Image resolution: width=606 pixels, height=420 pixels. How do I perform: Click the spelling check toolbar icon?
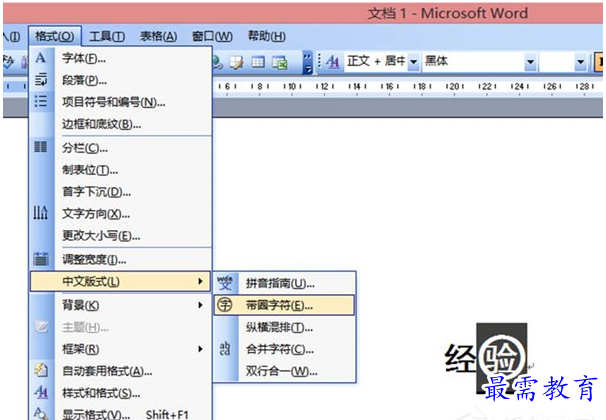(9, 61)
